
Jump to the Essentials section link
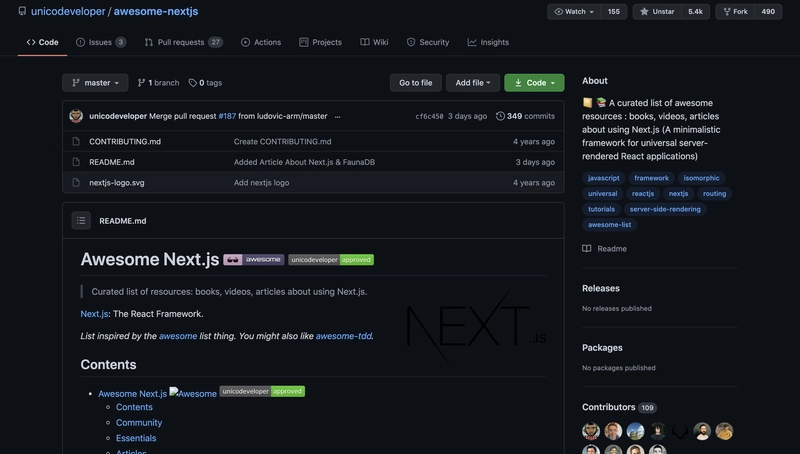click(x=136, y=438)
